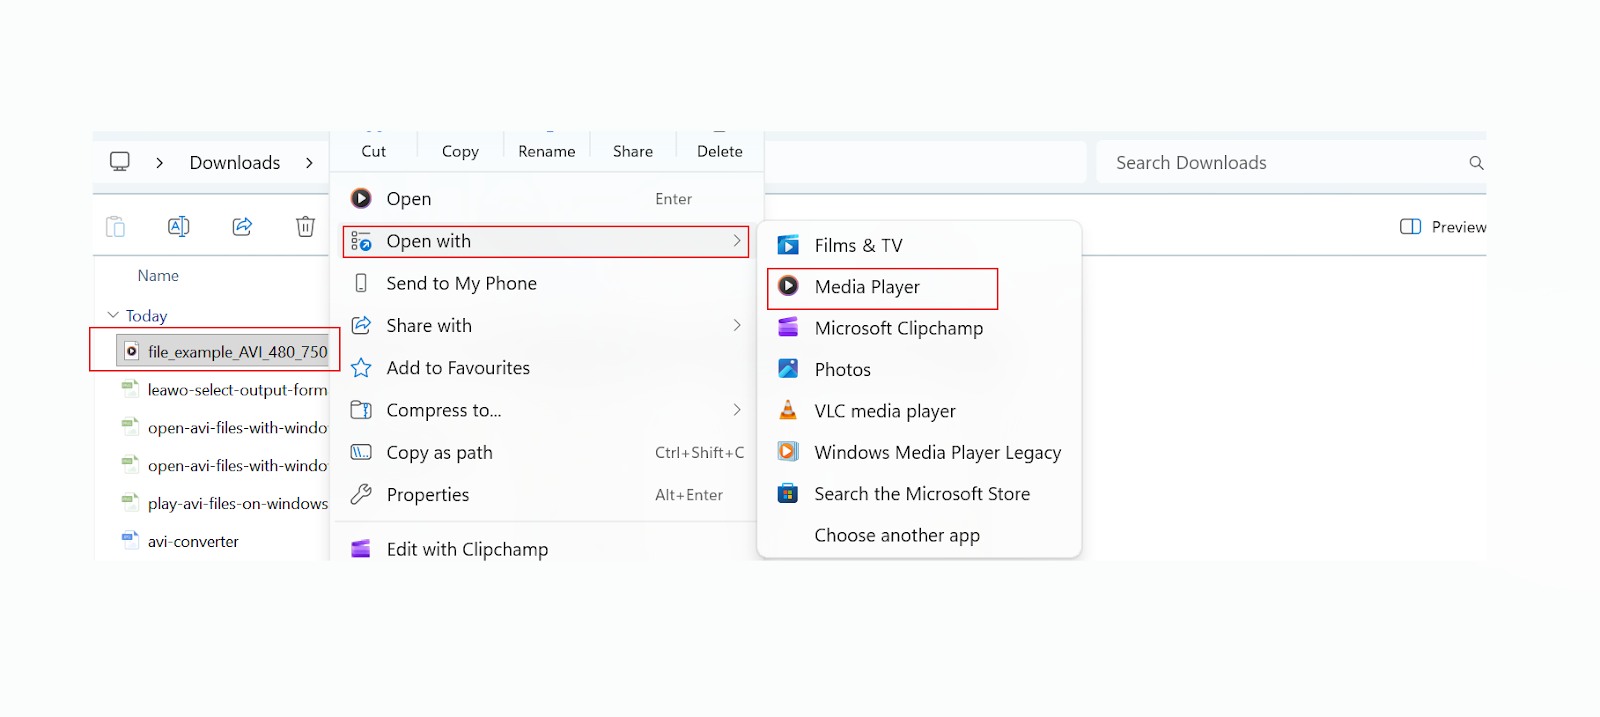This screenshot has height=717, width=1600.
Task: Click the This PC monitor icon in breadcrumb
Action: [120, 162]
